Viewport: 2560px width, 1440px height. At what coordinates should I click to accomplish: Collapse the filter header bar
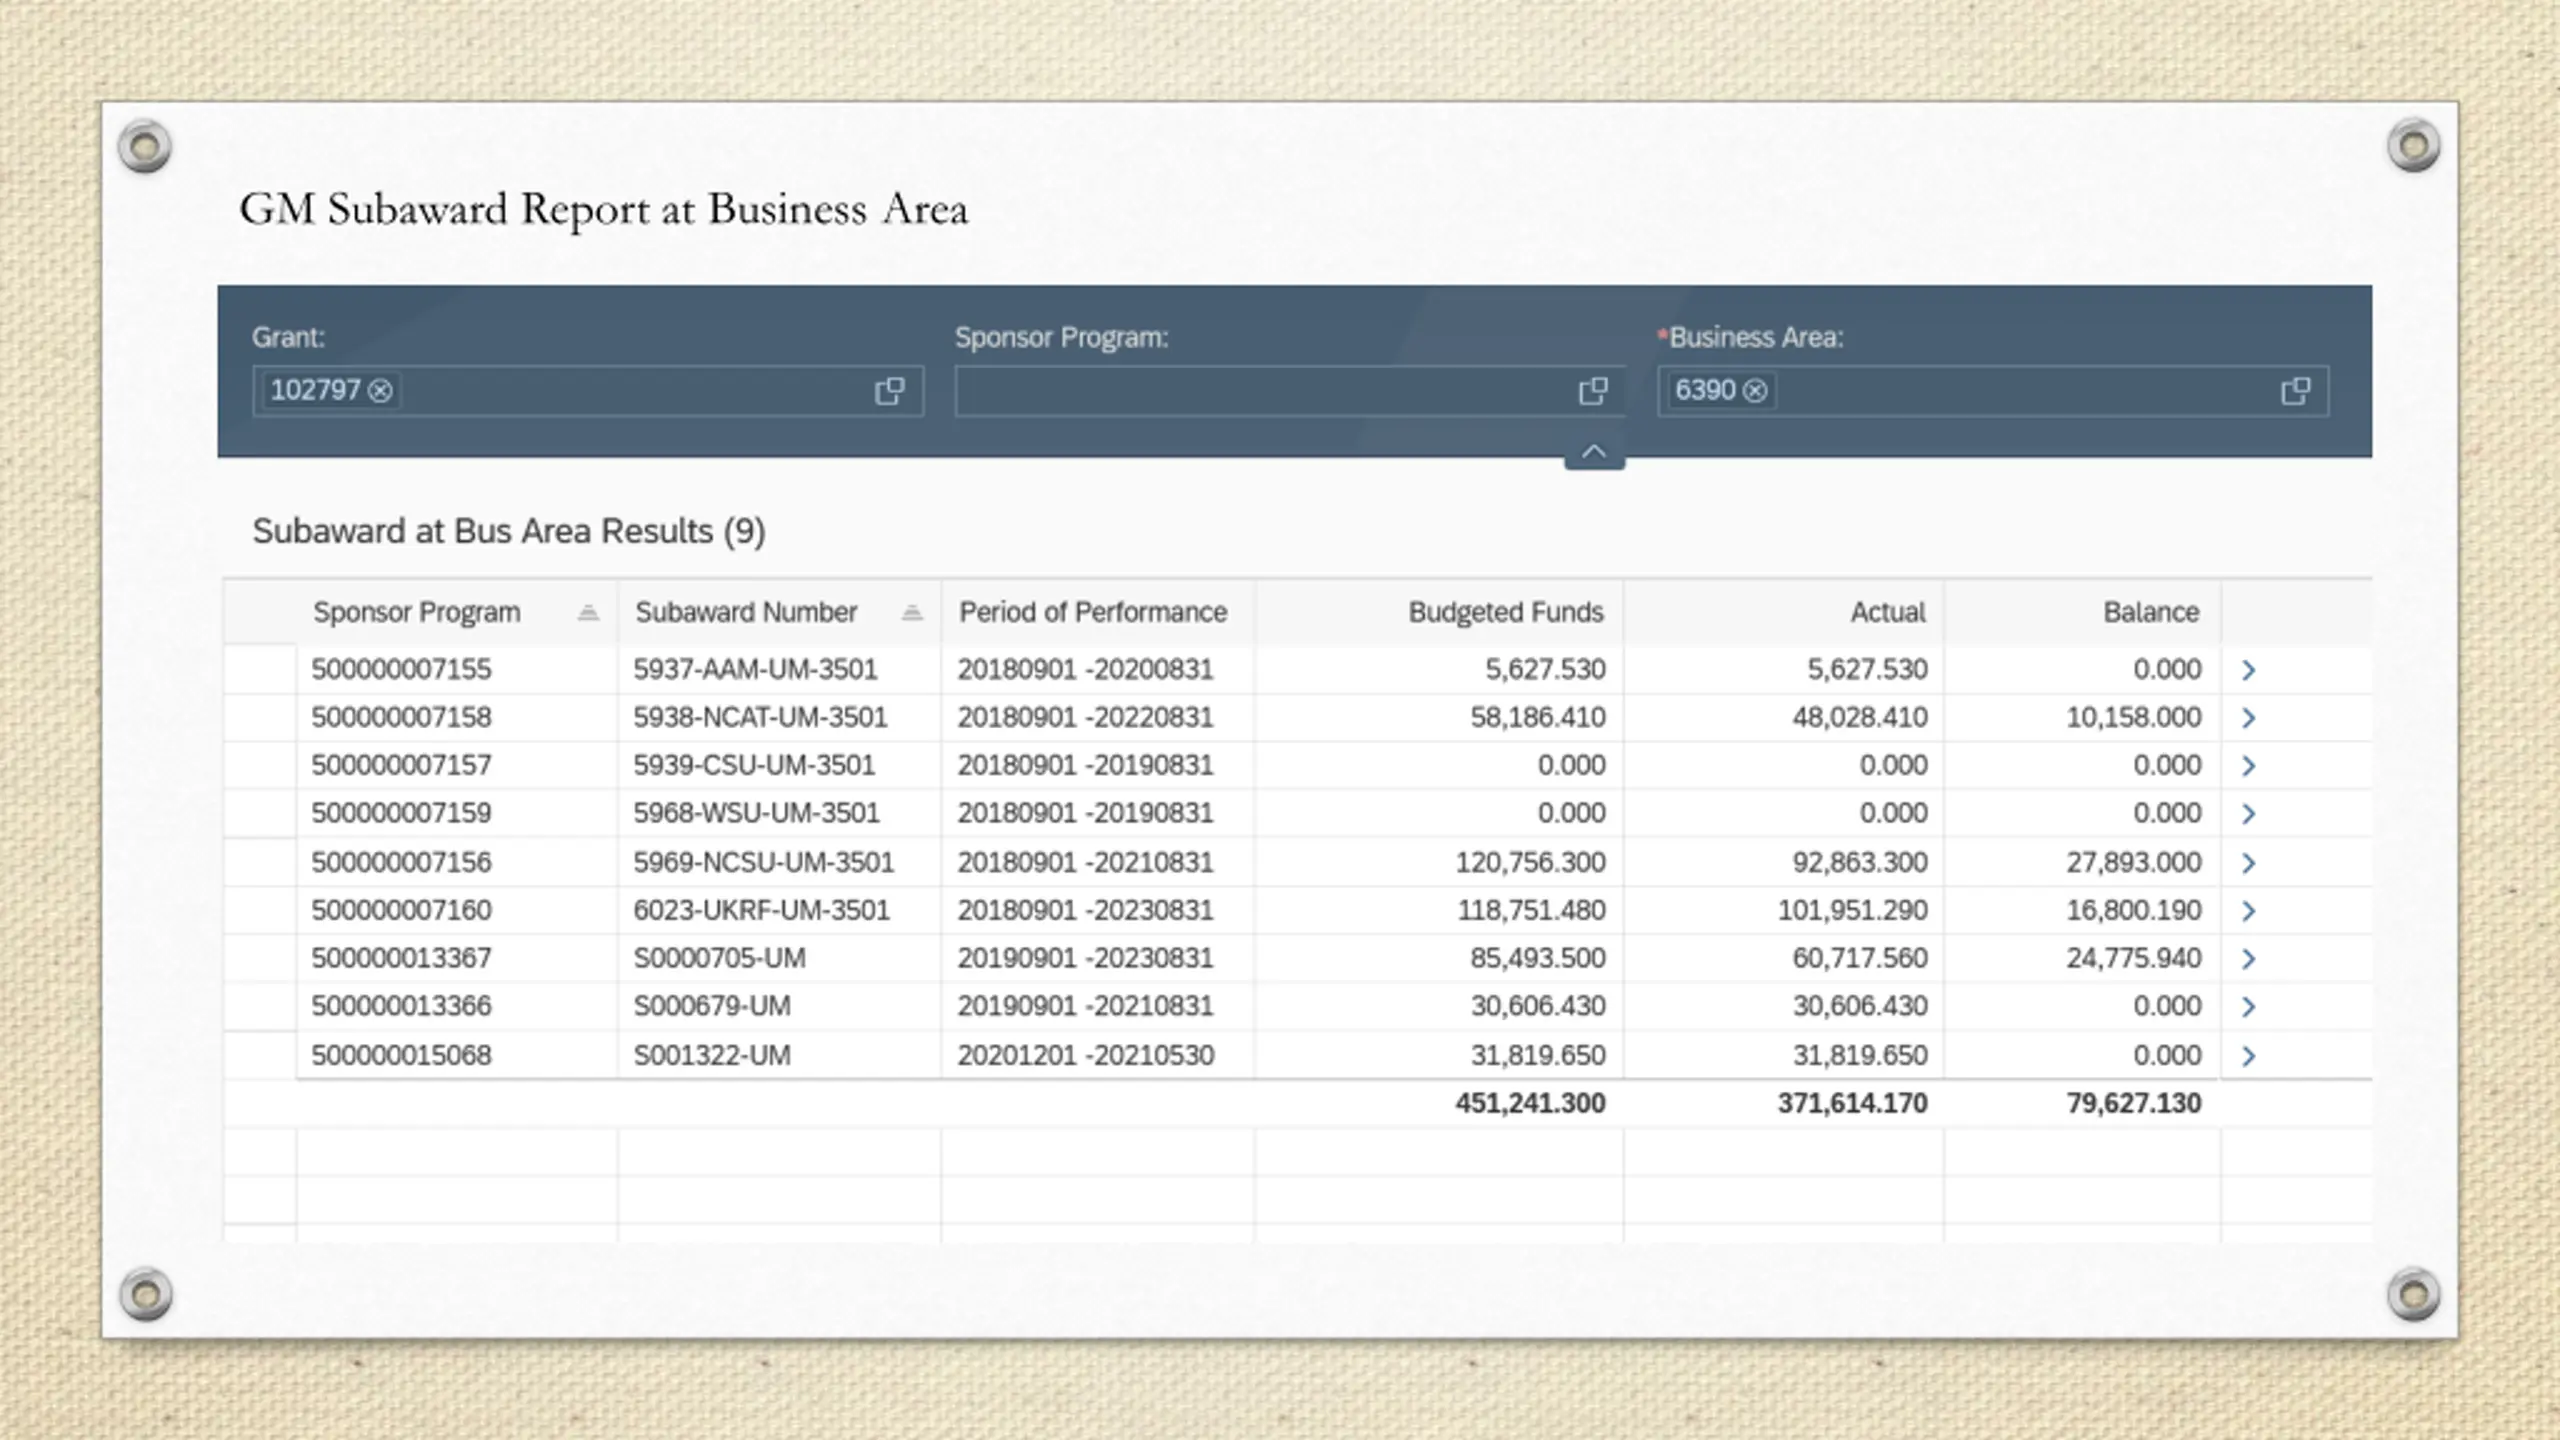(x=1594, y=452)
